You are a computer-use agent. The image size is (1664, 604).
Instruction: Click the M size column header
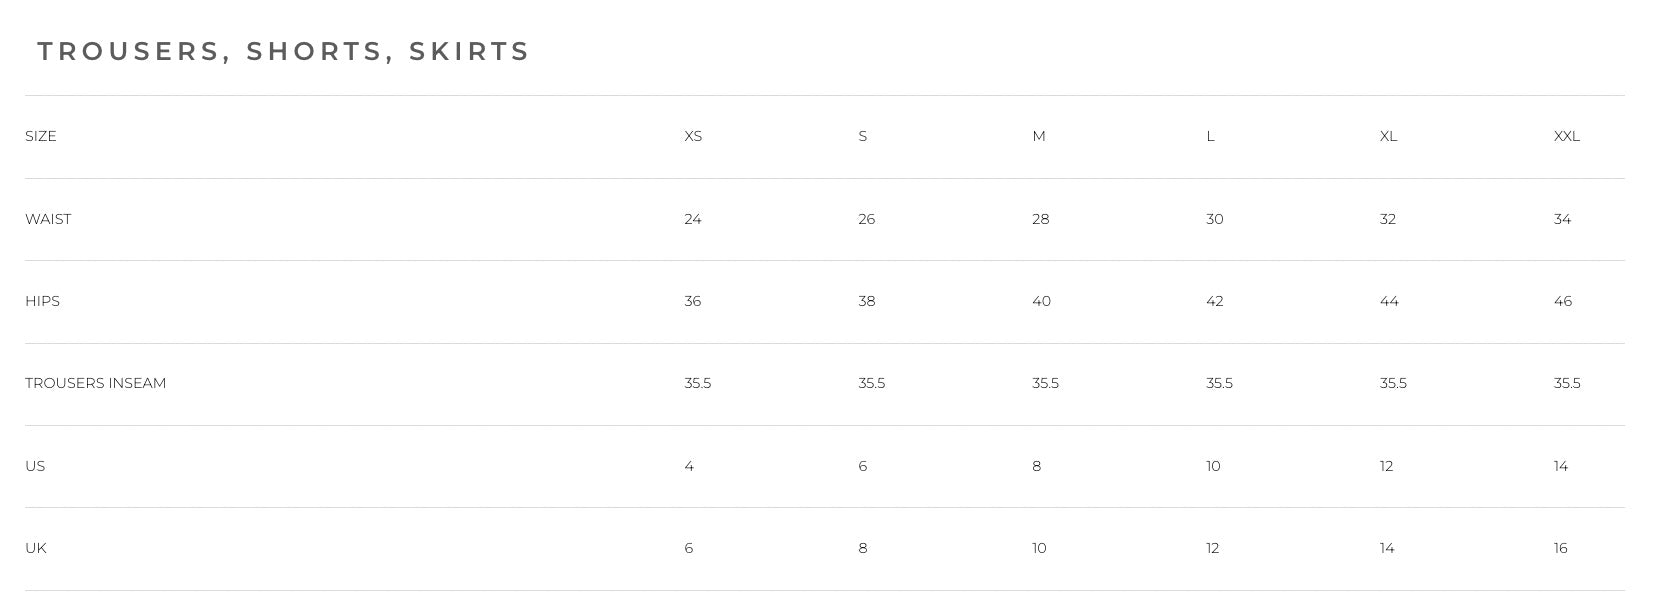click(x=1038, y=136)
